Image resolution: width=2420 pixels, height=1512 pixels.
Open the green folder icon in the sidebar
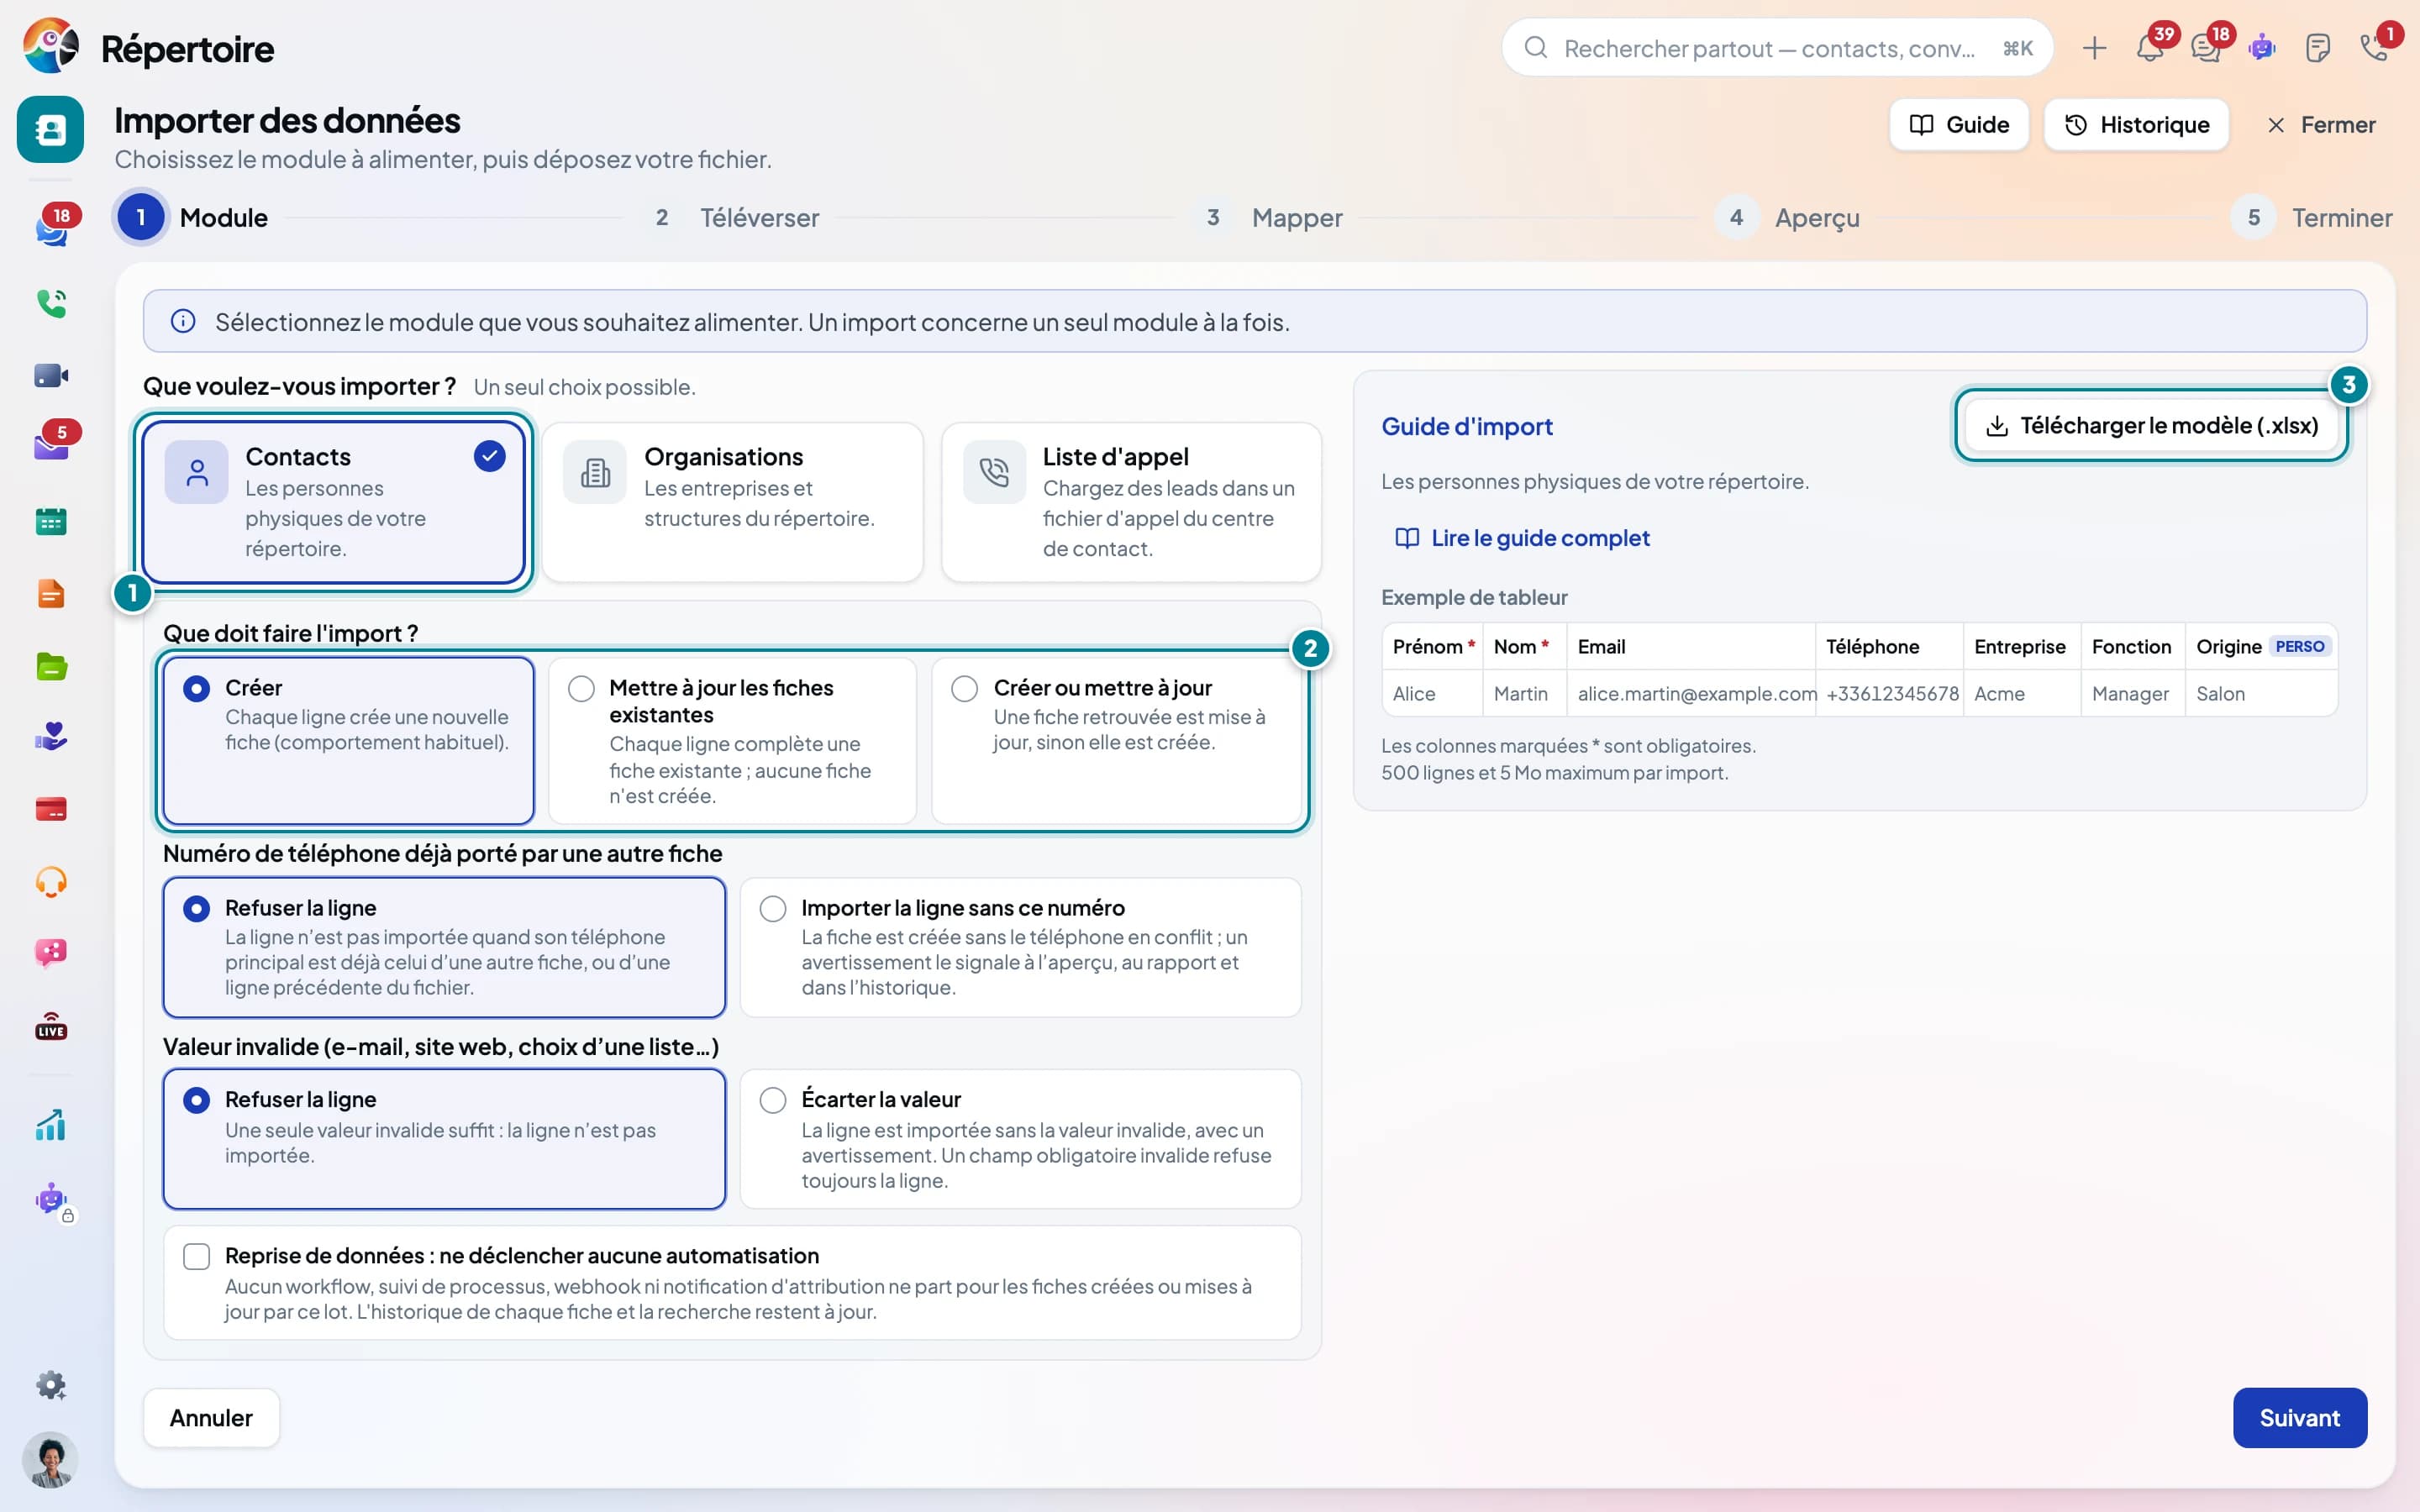pyautogui.click(x=51, y=666)
